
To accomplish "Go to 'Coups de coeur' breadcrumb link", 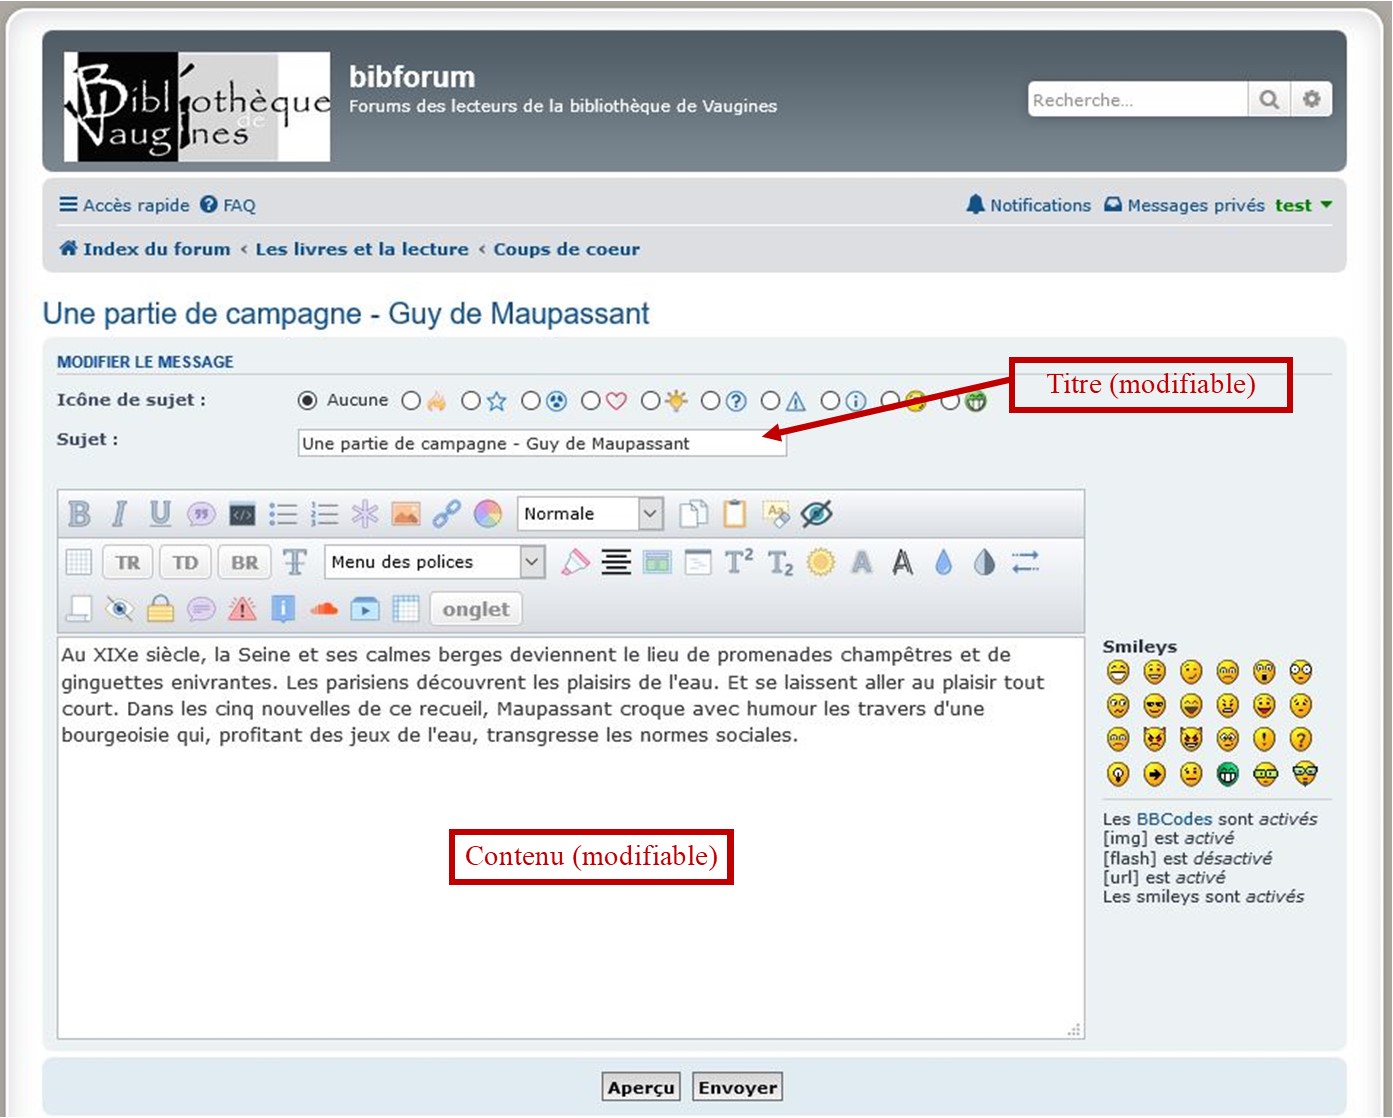I will click(566, 249).
